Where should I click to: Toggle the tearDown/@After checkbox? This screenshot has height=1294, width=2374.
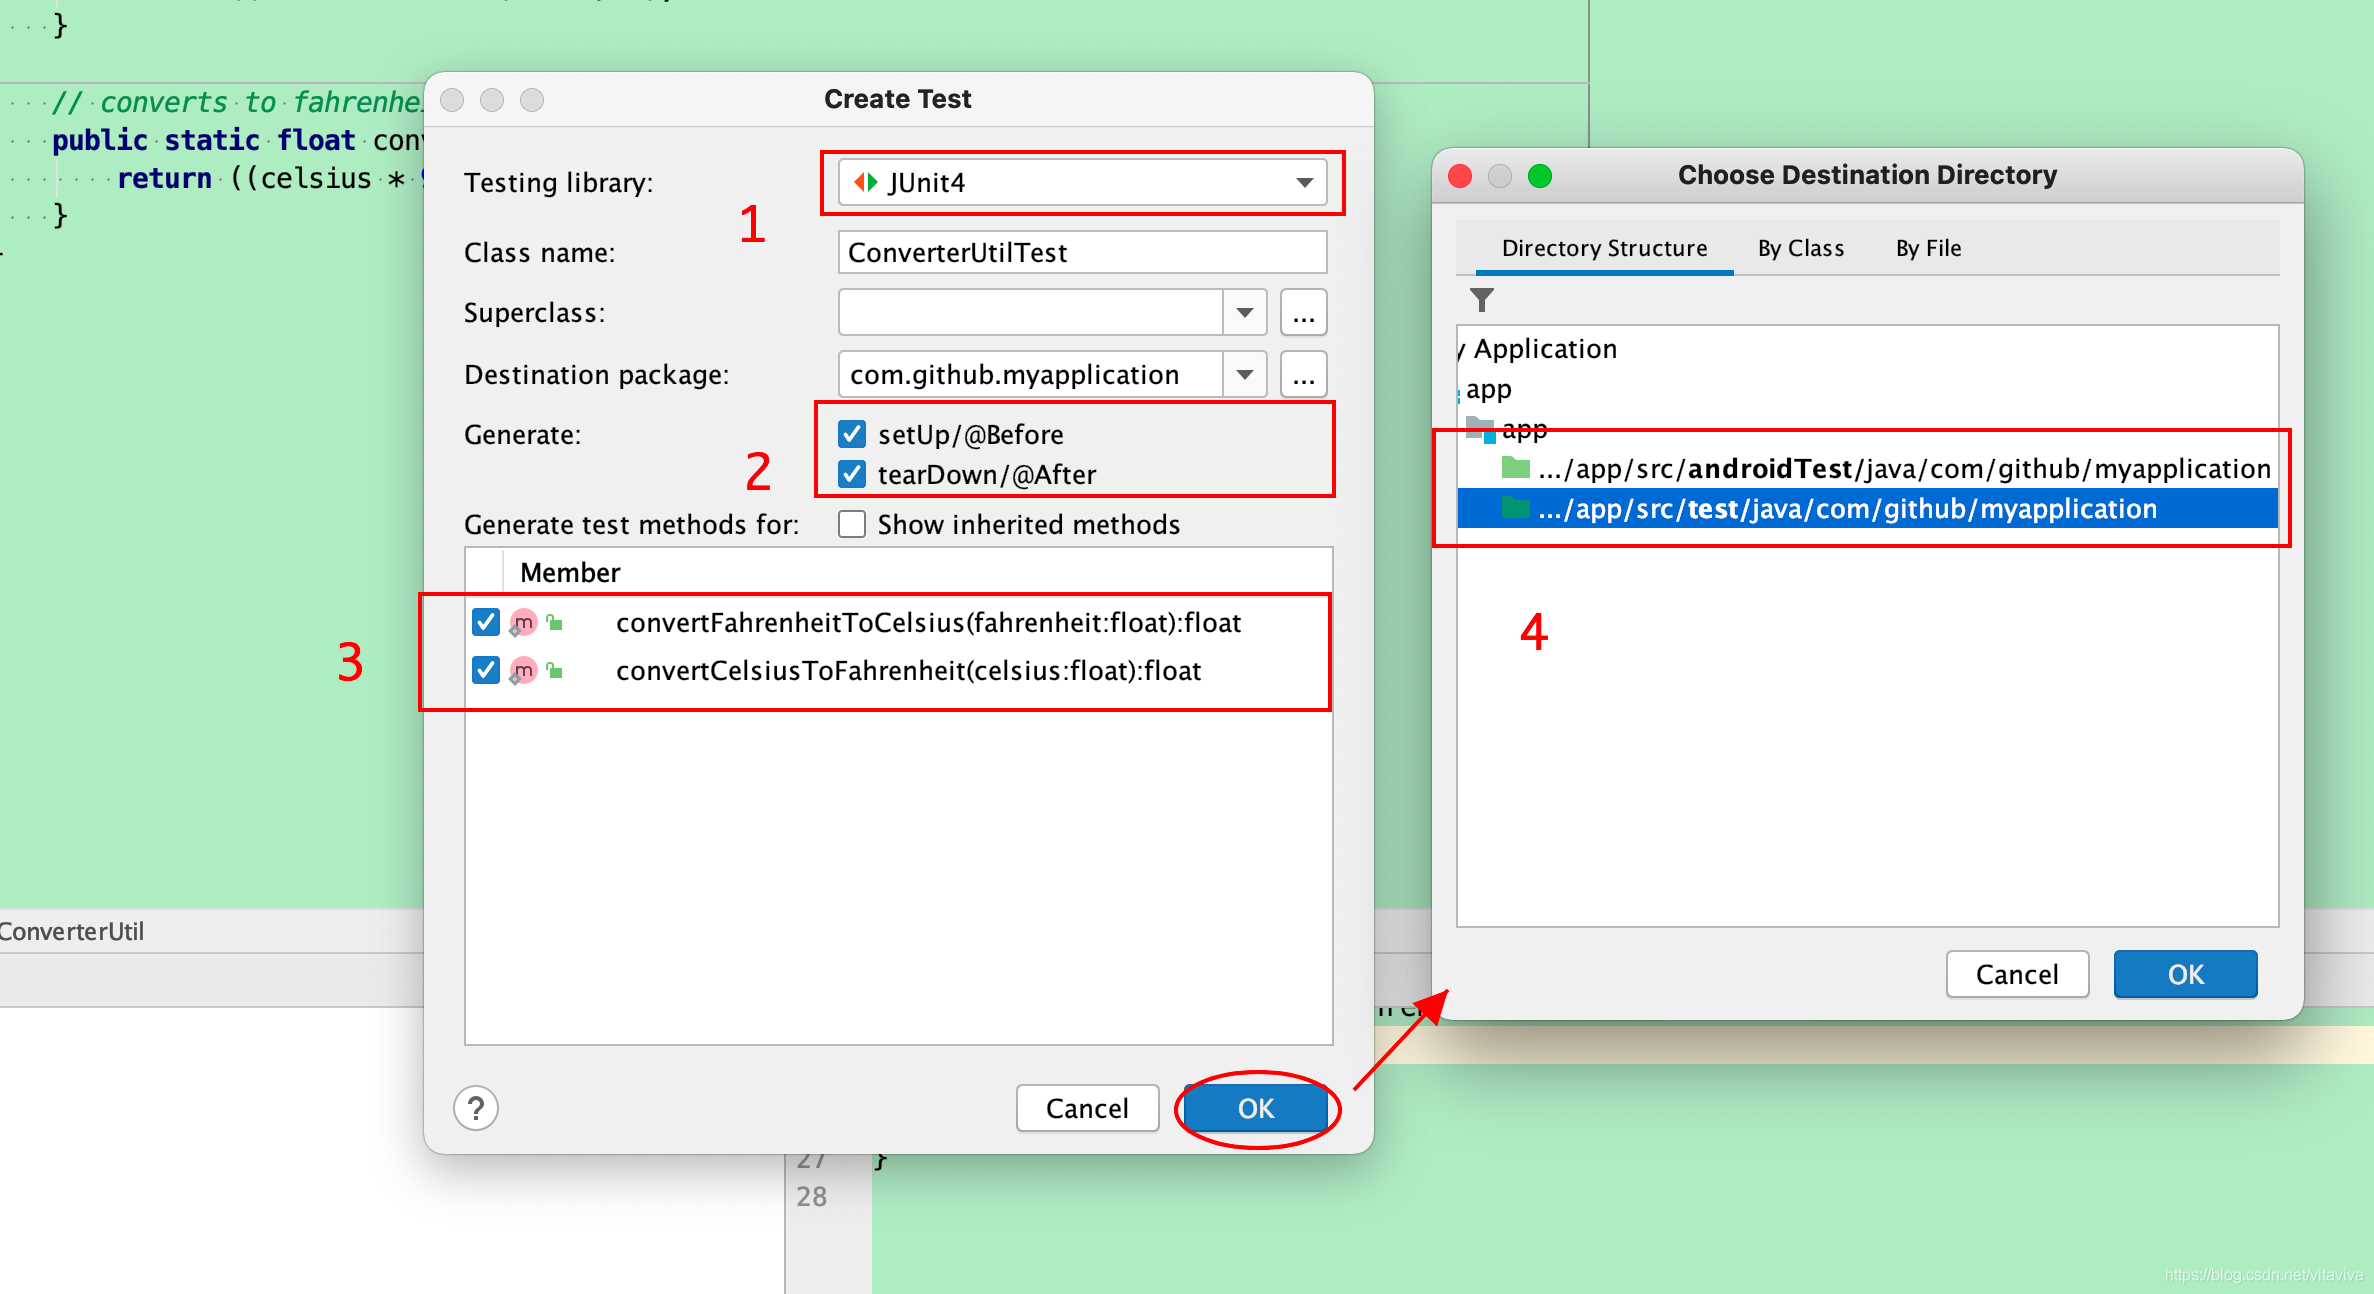(x=852, y=474)
